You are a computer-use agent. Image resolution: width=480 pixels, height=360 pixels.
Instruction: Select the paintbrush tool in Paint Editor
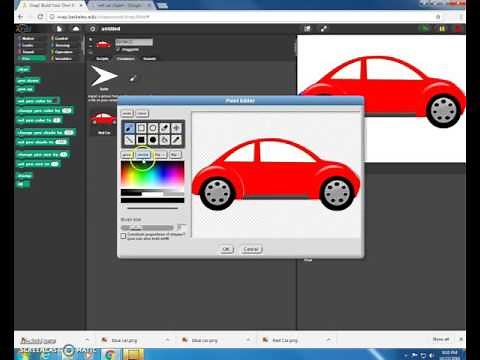click(x=129, y=128)
